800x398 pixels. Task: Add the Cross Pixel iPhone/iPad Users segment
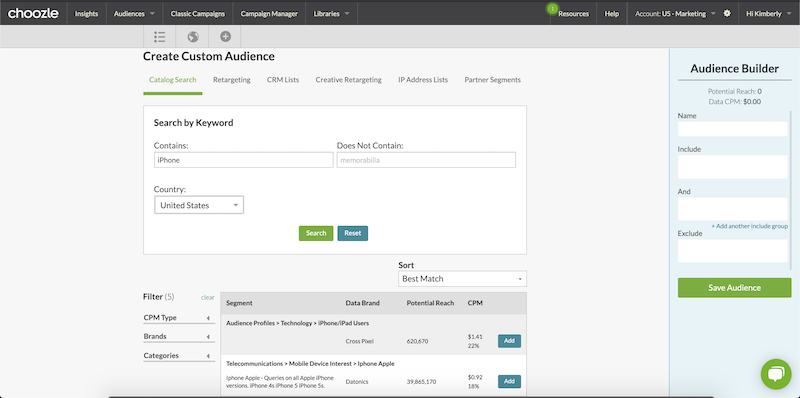(x=509, y=341)
